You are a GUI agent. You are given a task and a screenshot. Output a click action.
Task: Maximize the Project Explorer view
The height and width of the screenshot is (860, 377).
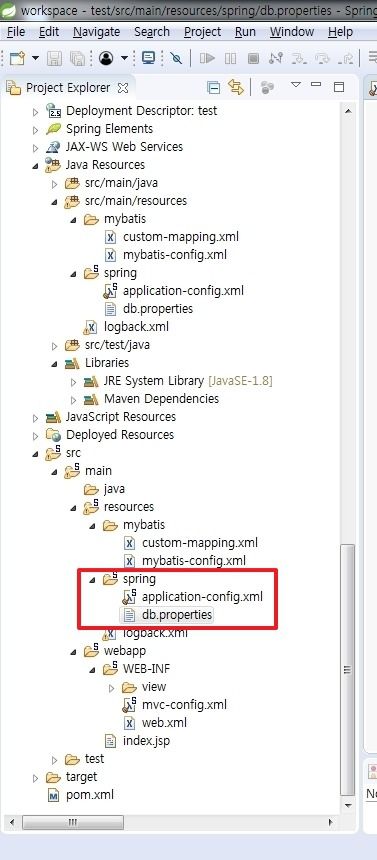click(339, 86)
